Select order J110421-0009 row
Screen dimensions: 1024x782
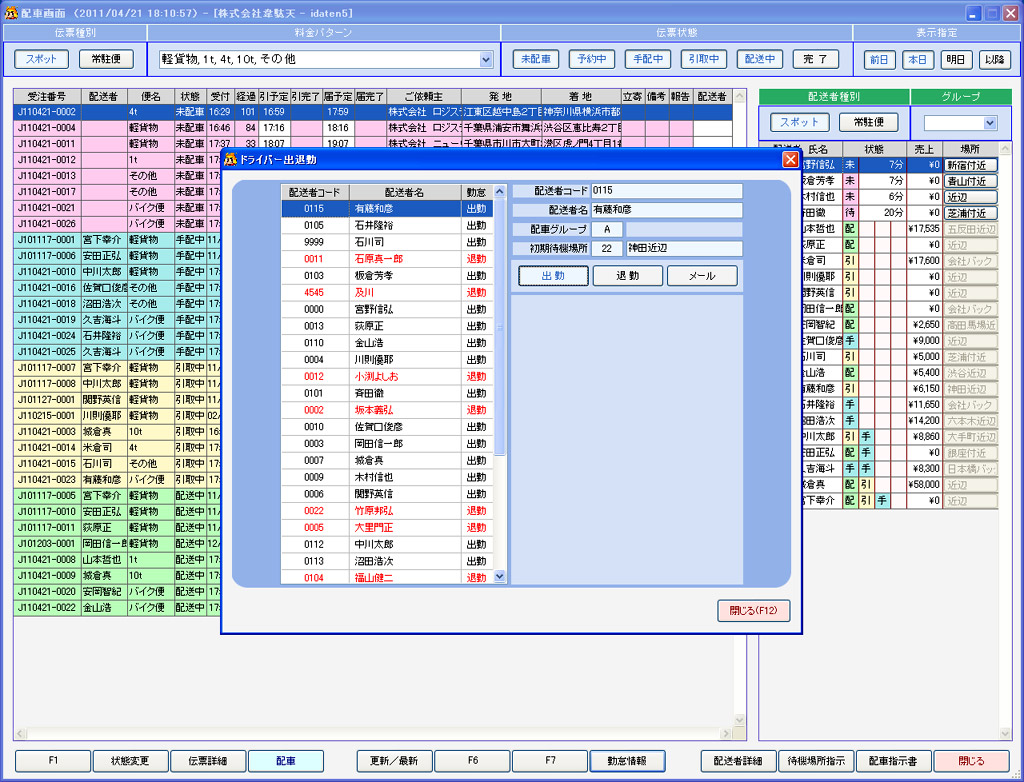coord(118,576)
